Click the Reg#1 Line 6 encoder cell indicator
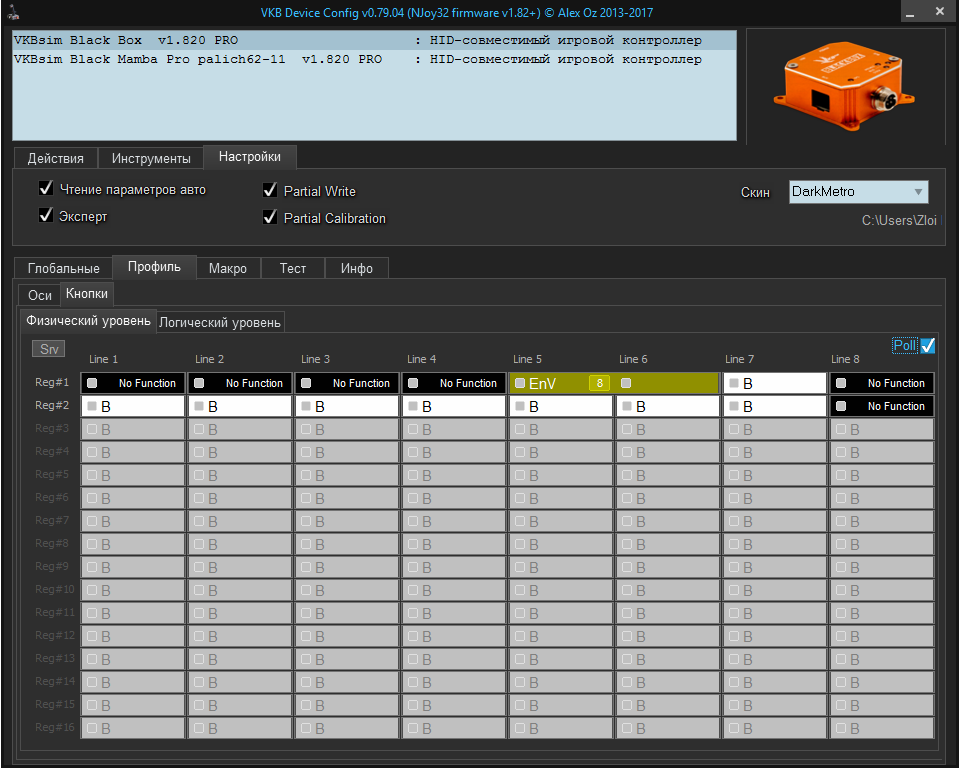Image resolution: width=959 pixels, height=768 pixels. pyautogui.click(x=626, y=383)
